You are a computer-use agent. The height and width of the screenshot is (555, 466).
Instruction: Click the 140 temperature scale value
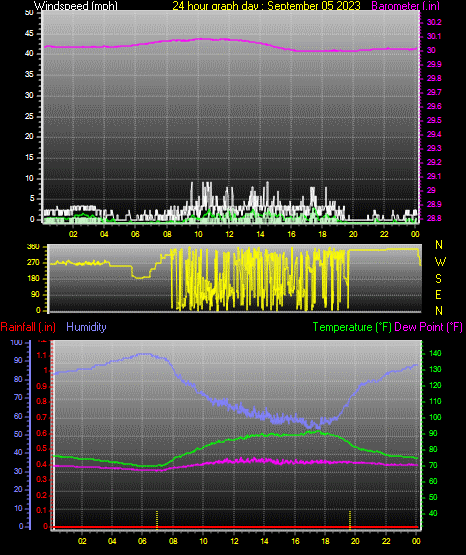pyautogui.click(x=435, y=353)
